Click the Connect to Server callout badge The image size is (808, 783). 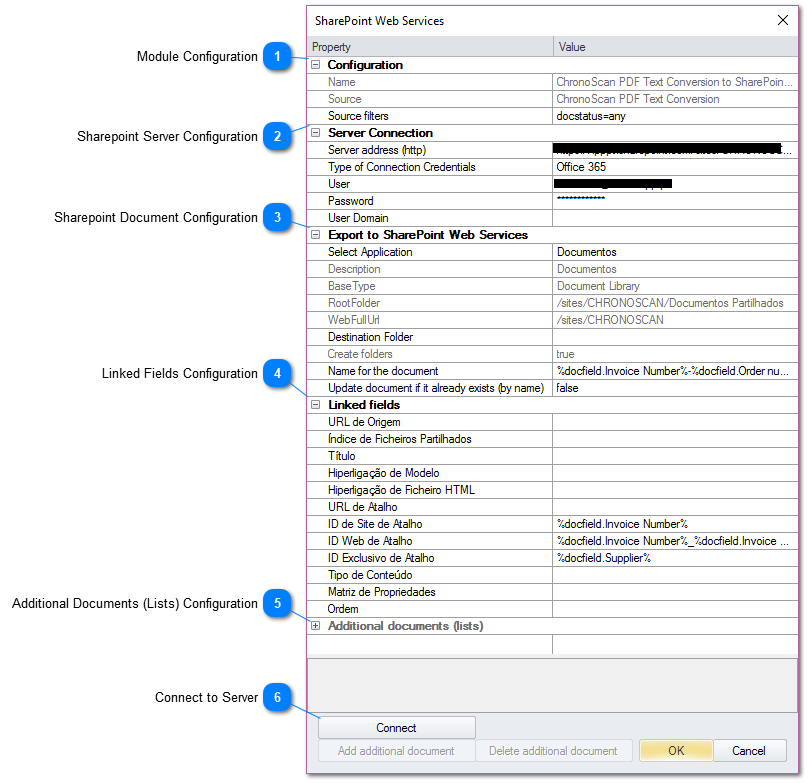(277, 697)
